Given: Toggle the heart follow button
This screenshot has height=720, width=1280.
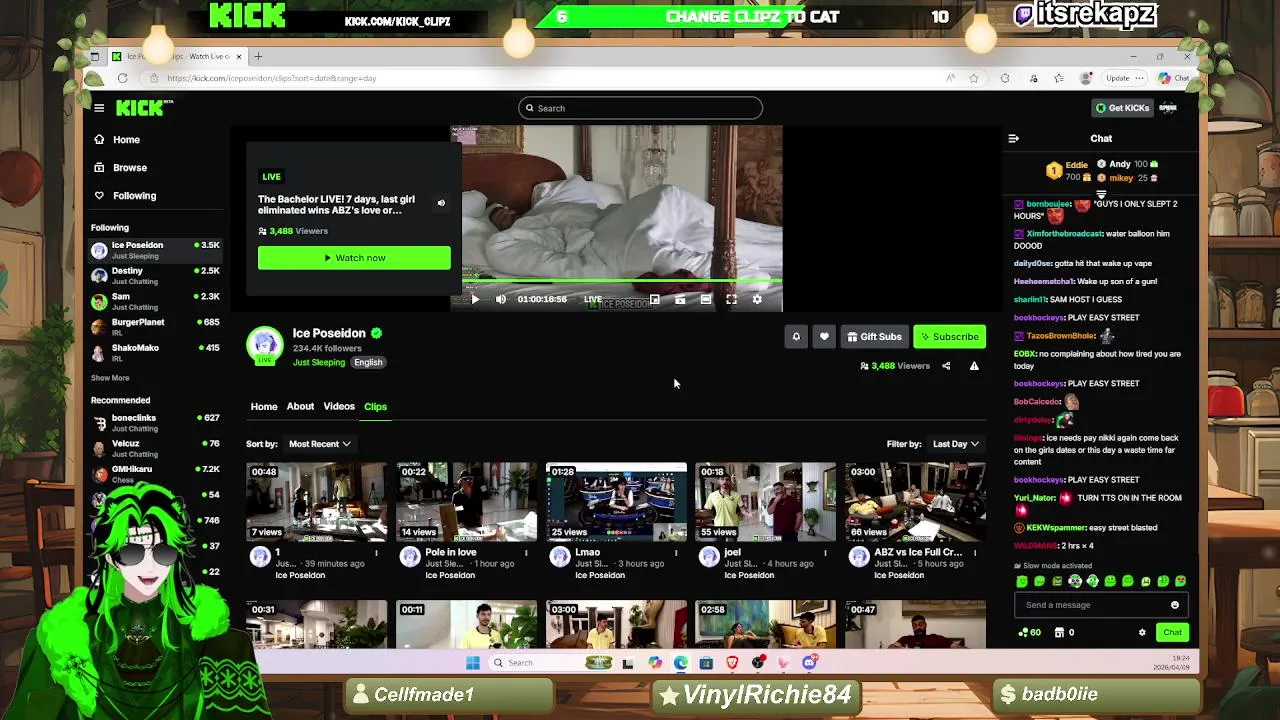Looking at the screenshot, I should (x=824, y=337).
